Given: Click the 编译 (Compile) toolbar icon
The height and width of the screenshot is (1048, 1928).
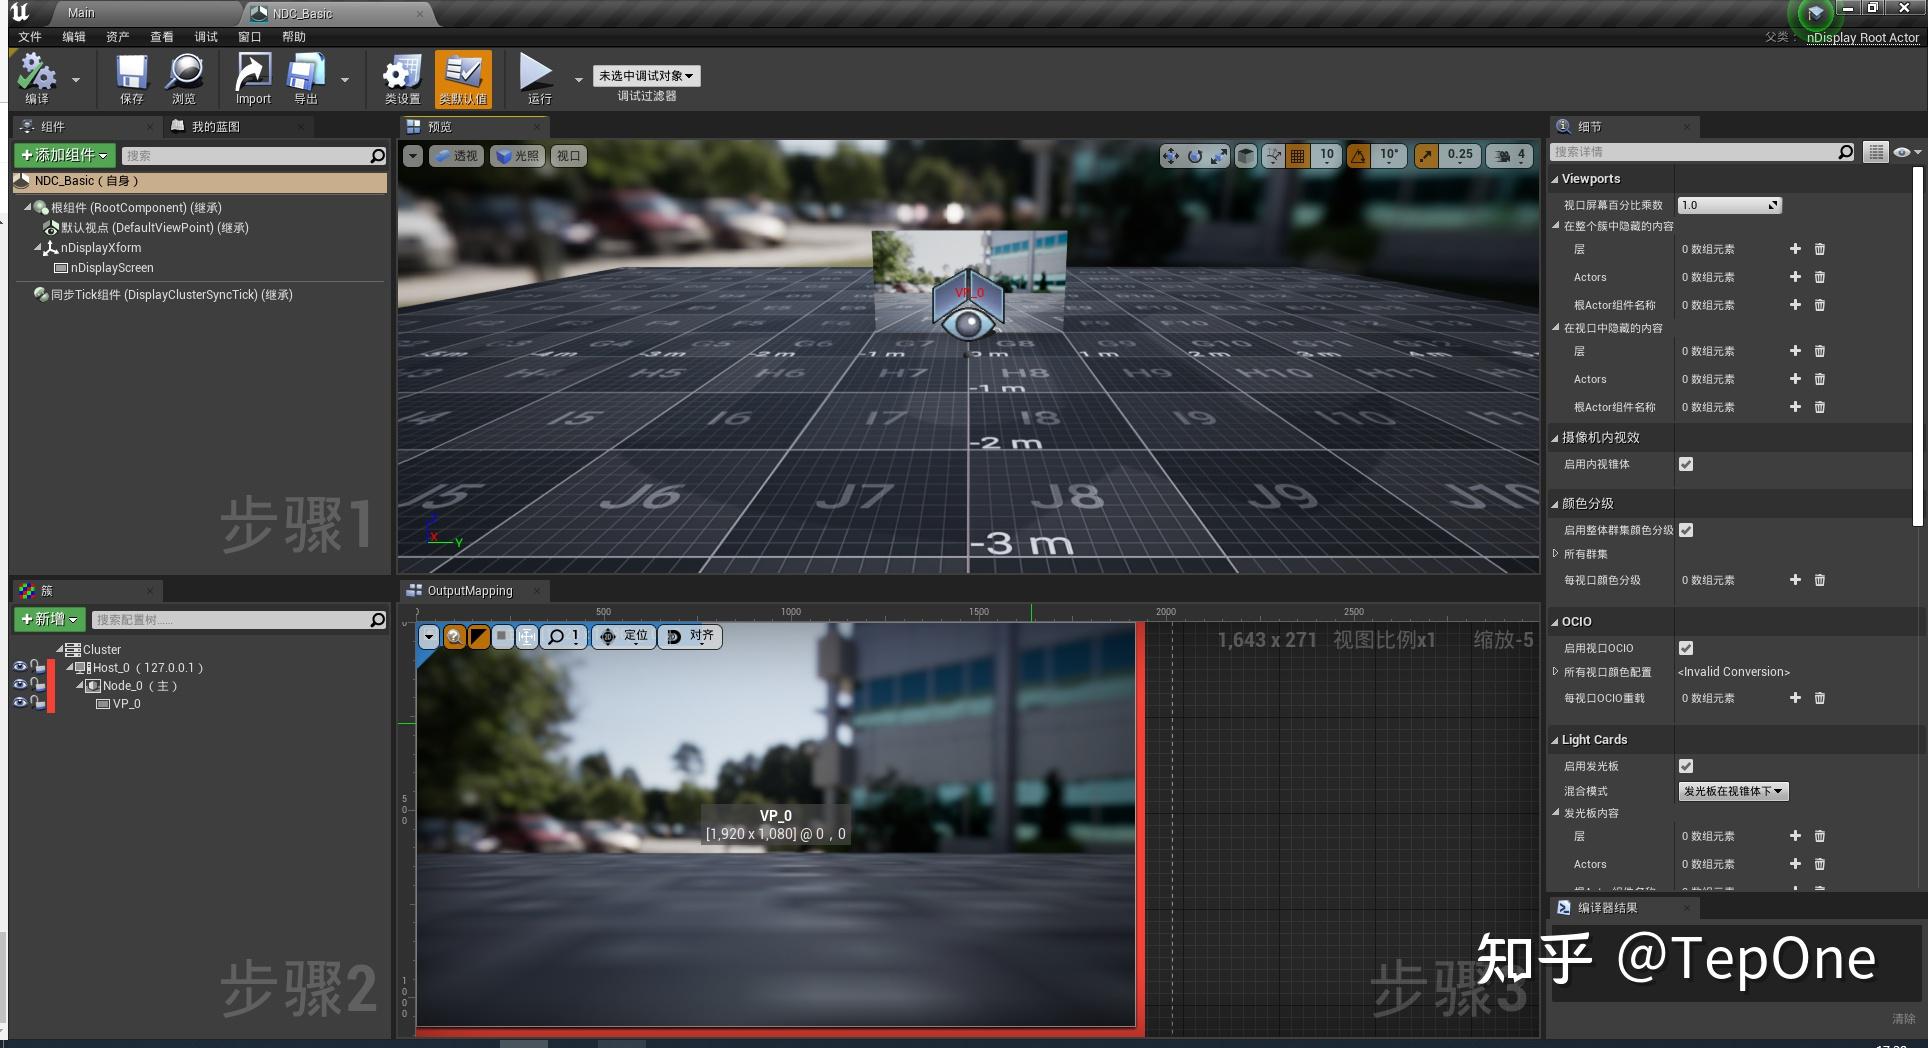Looking at the screenshot, I should pos(38,78).
